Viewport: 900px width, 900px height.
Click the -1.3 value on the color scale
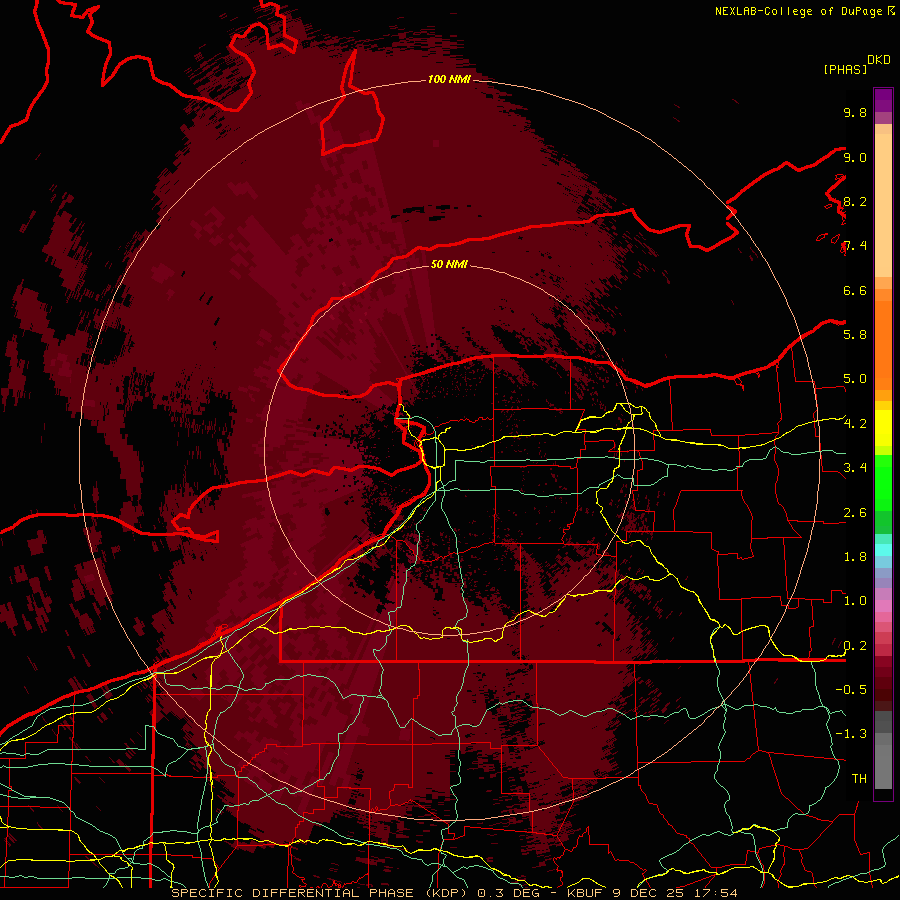851,734
